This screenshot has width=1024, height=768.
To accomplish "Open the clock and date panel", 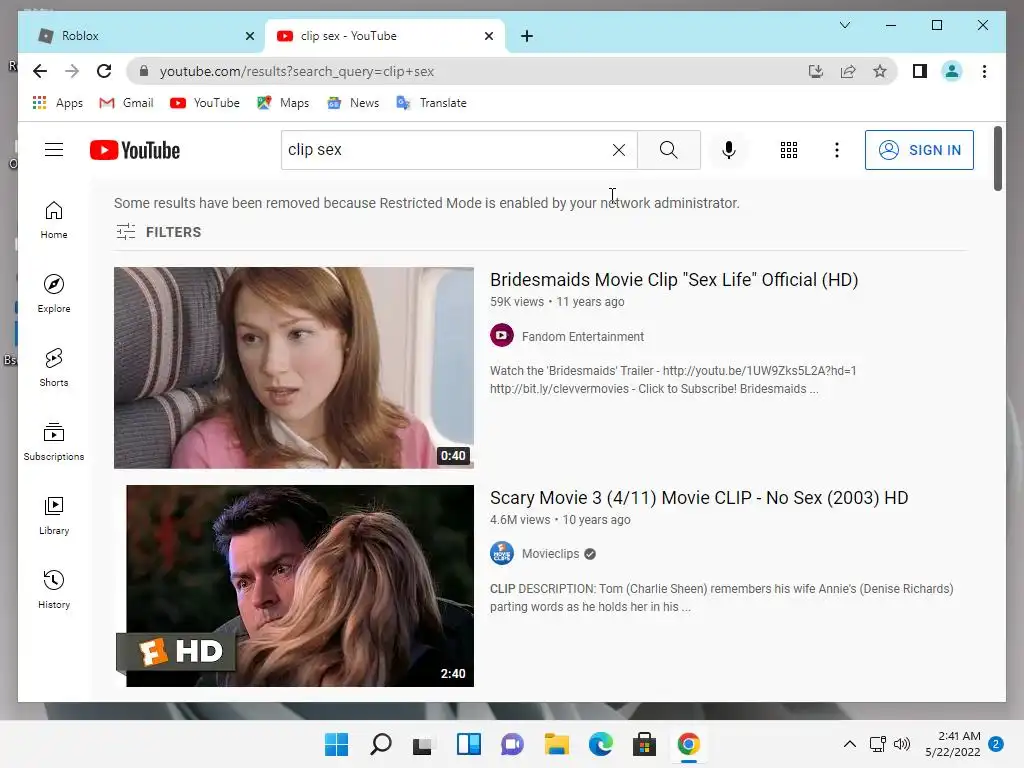I will click(x=953, y=744).
